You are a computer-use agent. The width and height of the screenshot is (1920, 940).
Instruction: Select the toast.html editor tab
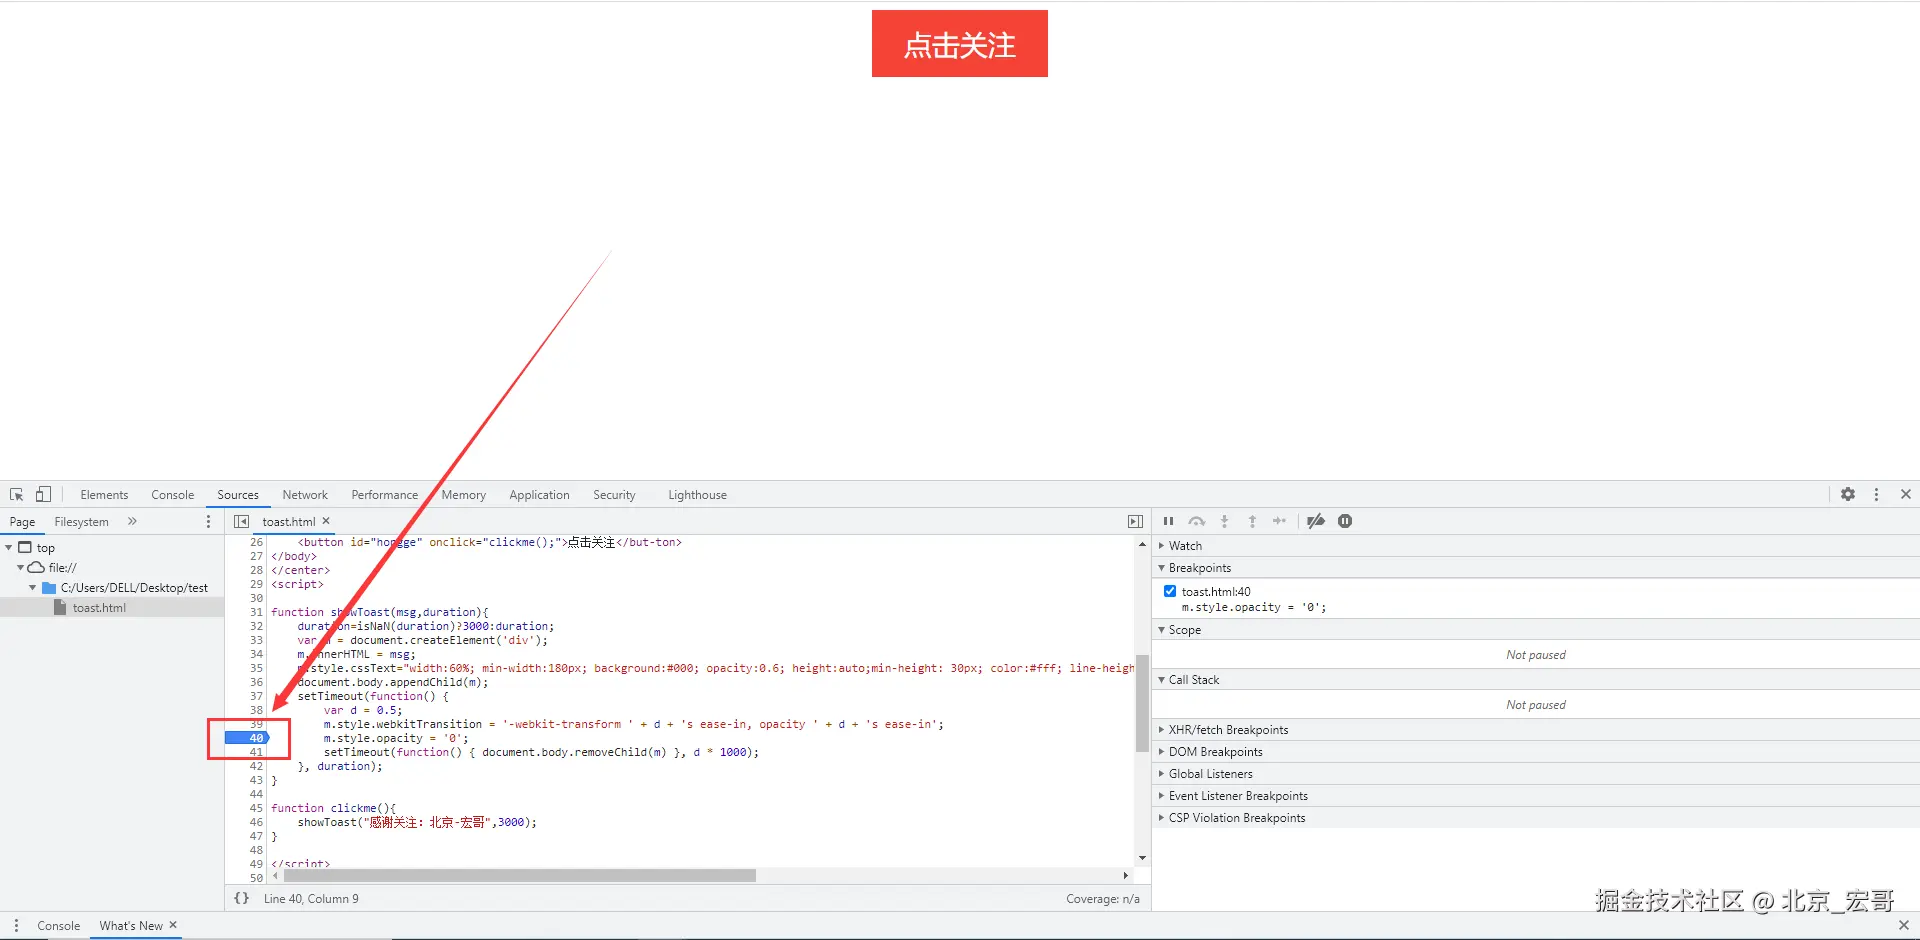tap(288, 522)
